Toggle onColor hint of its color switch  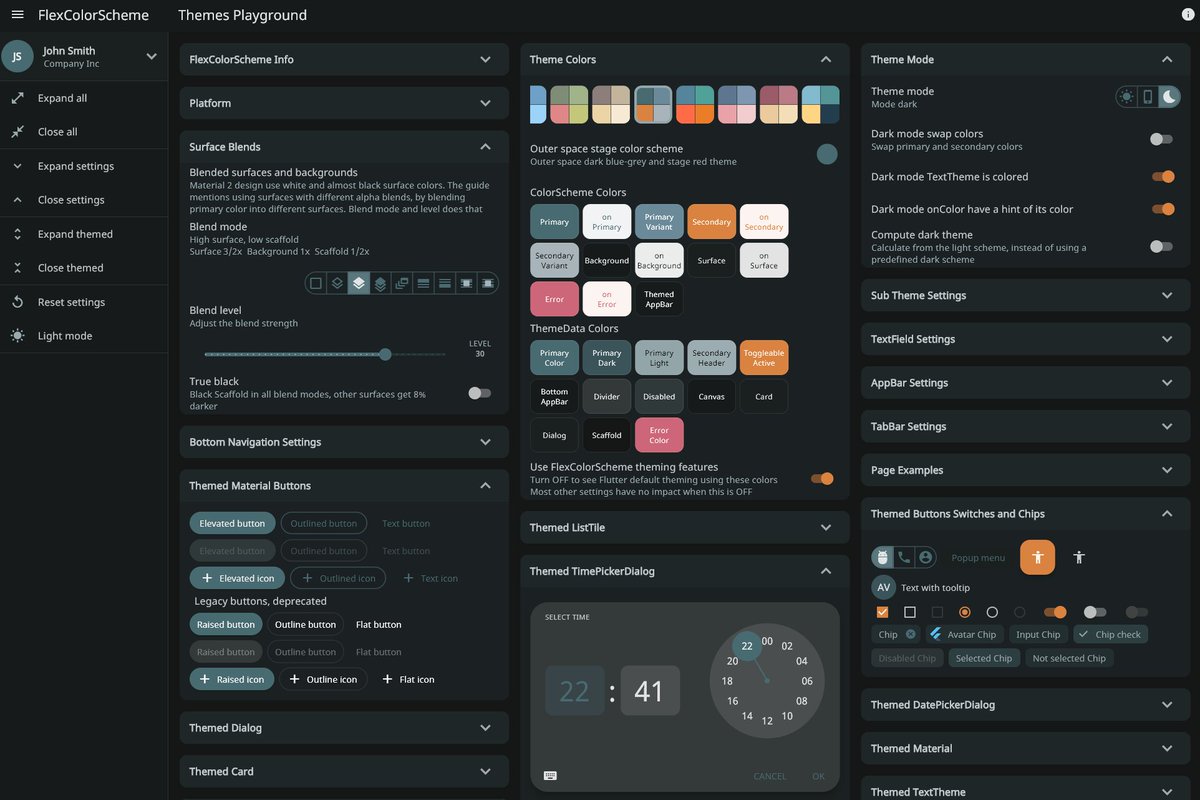pyautogui.click(x=1162, y=209)
